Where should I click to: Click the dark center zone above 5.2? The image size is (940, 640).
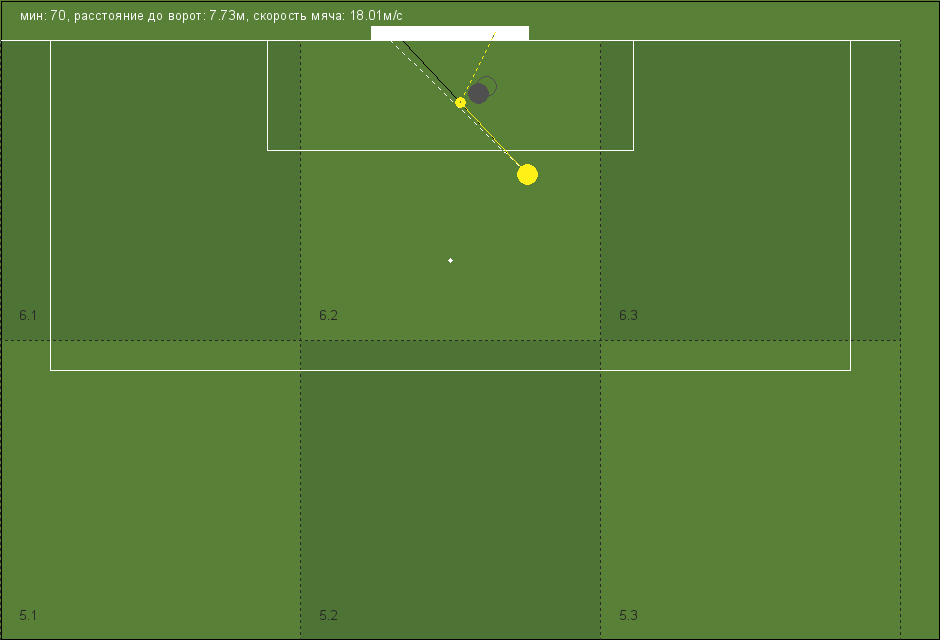pyautogui.click(x=450, y=490)
